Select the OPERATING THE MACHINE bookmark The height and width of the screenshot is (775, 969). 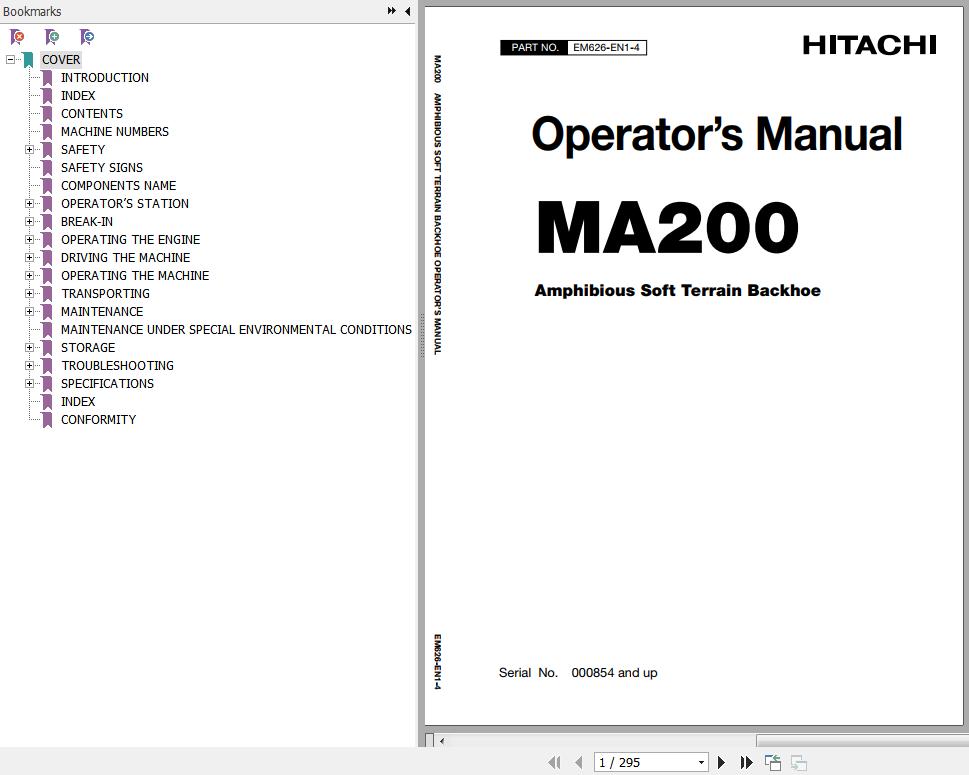coord(135,275)
